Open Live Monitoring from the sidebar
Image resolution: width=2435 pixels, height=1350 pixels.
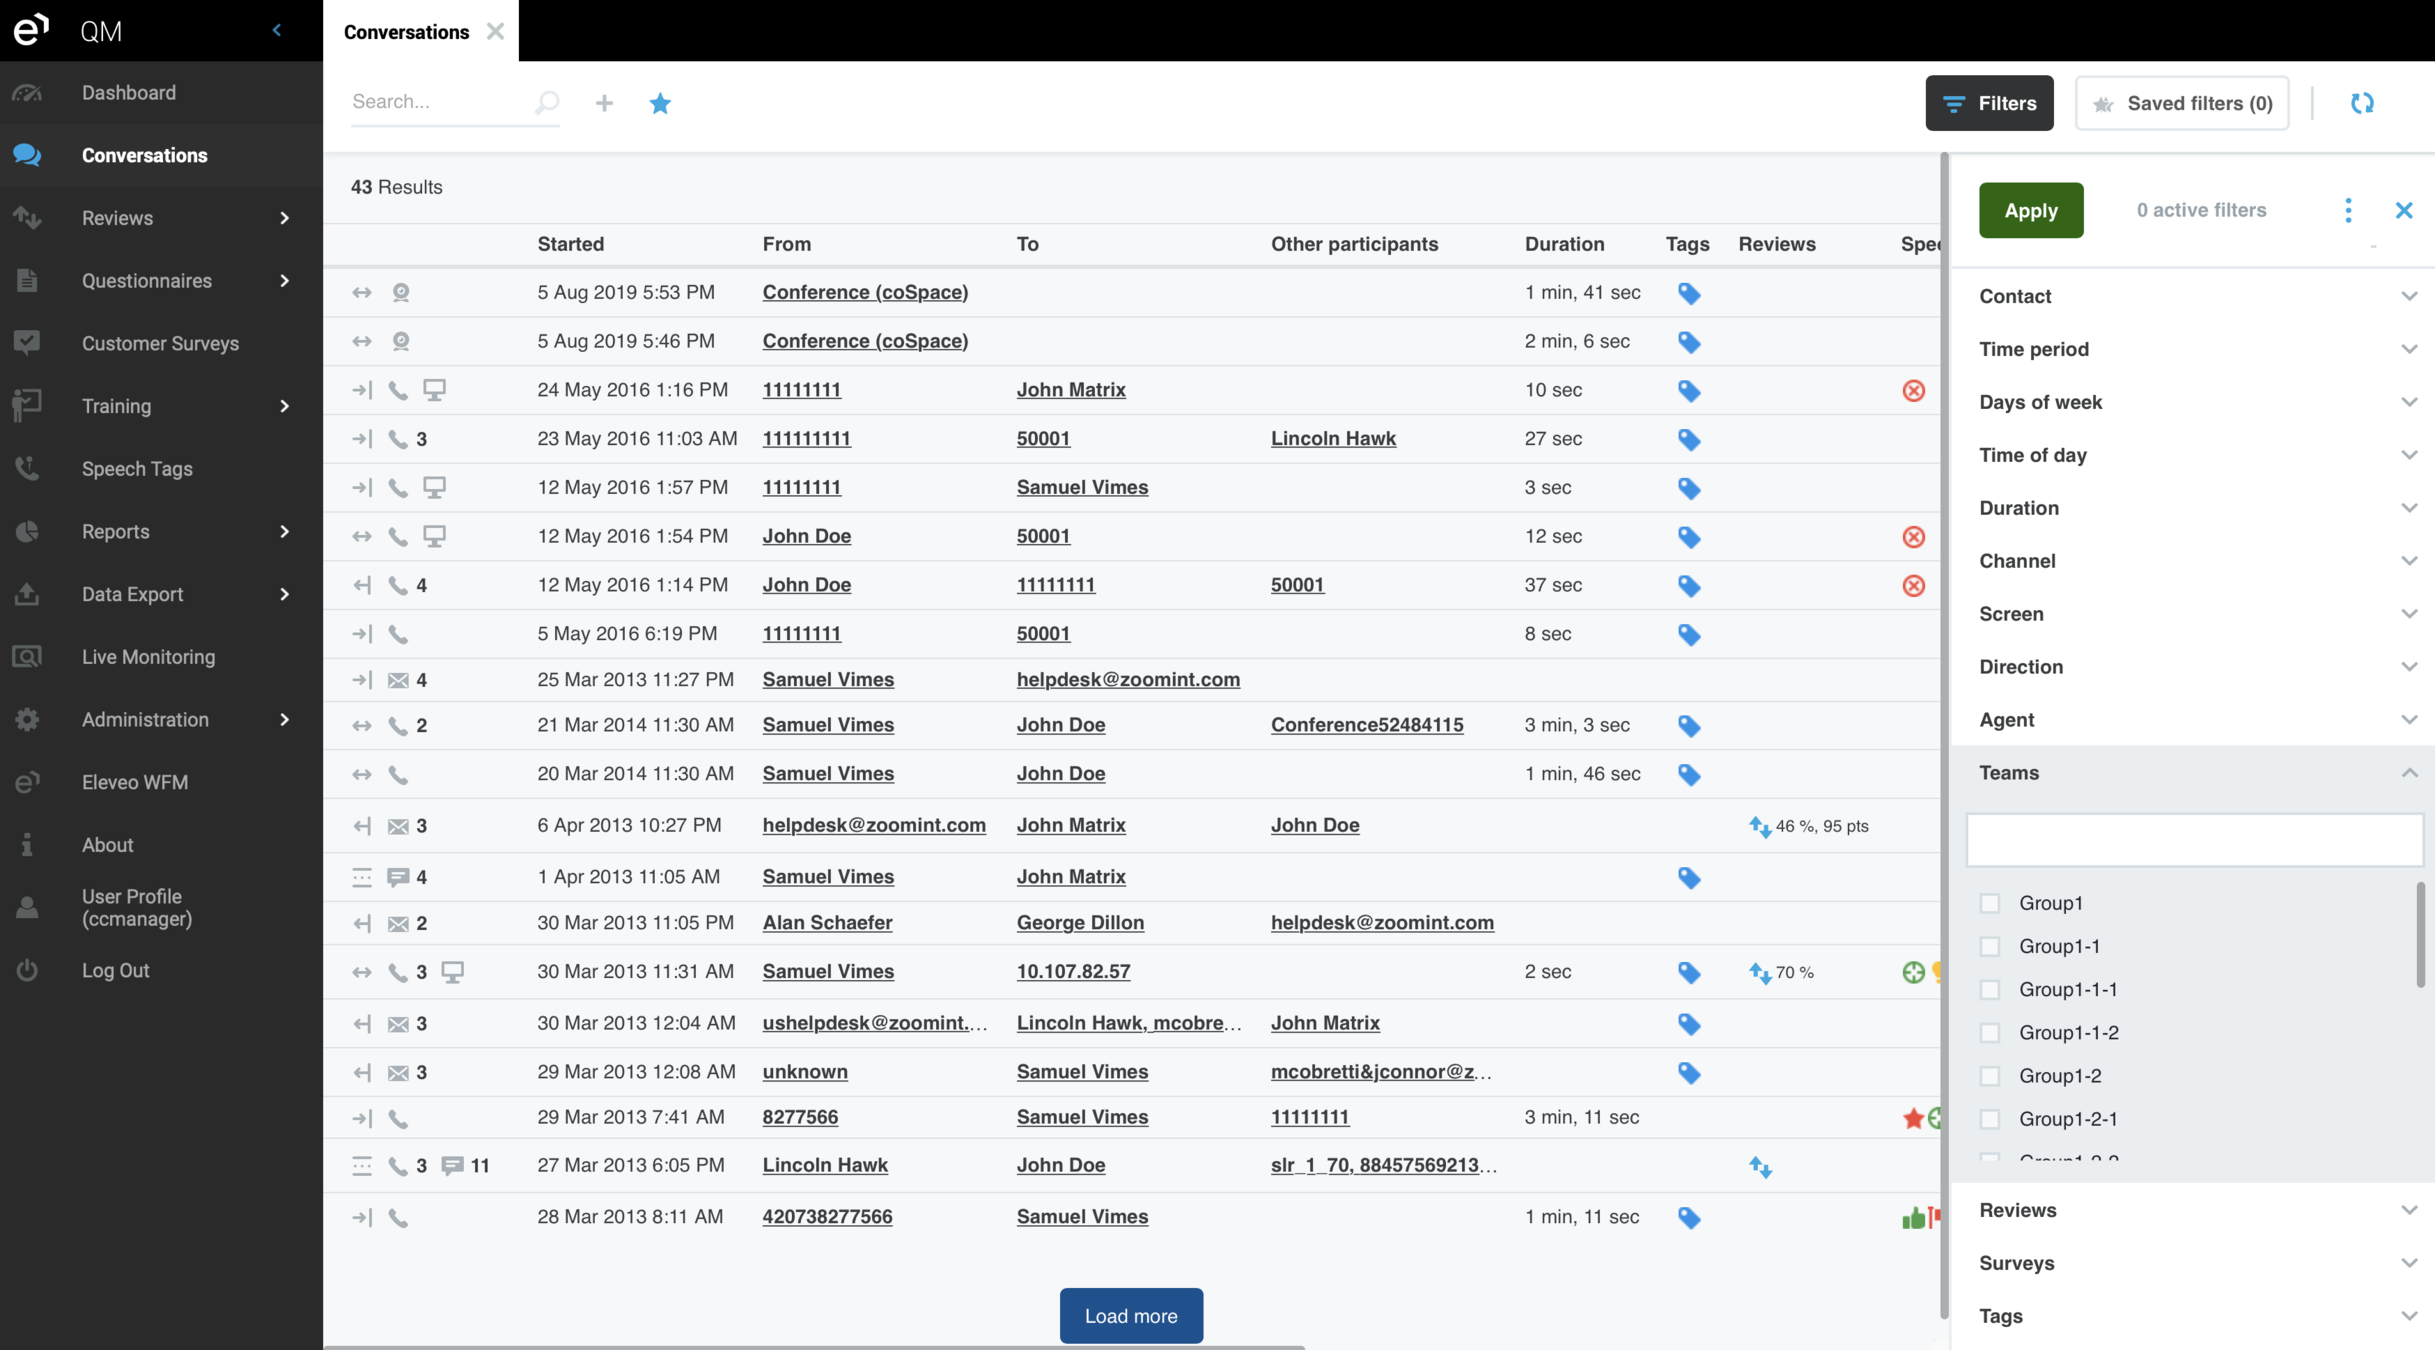(x=148, y=657)
